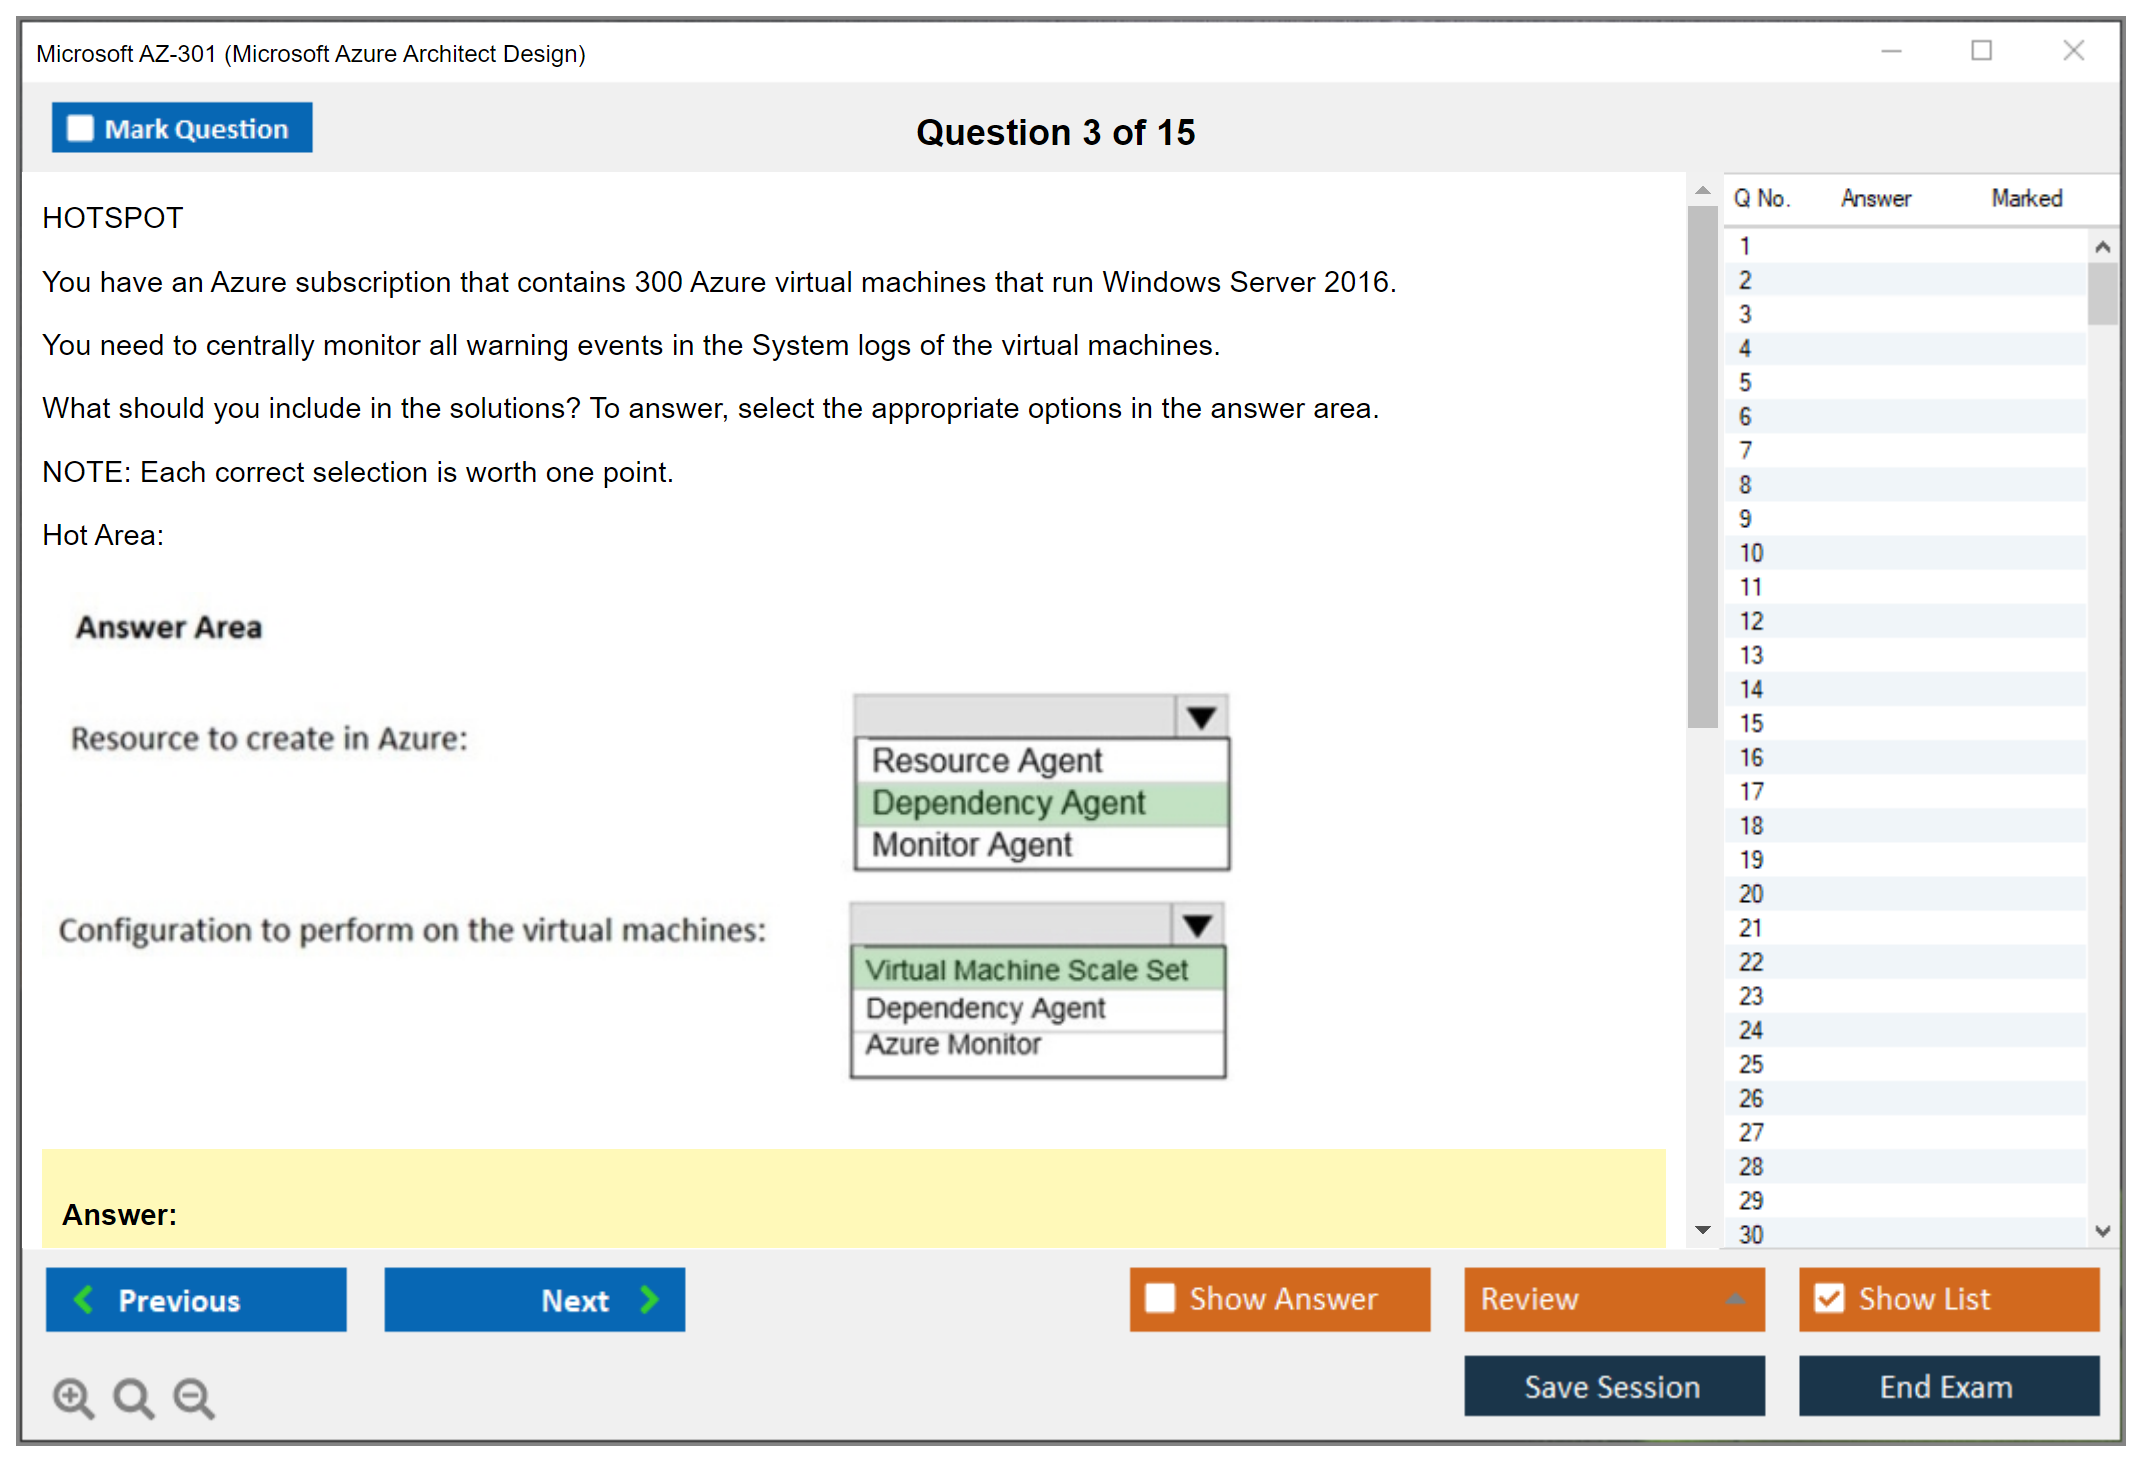This screenshot has width=2150, height=1470.
Task: Click the reset zoom magnifier icon
Action: [x=133, y=1397]
